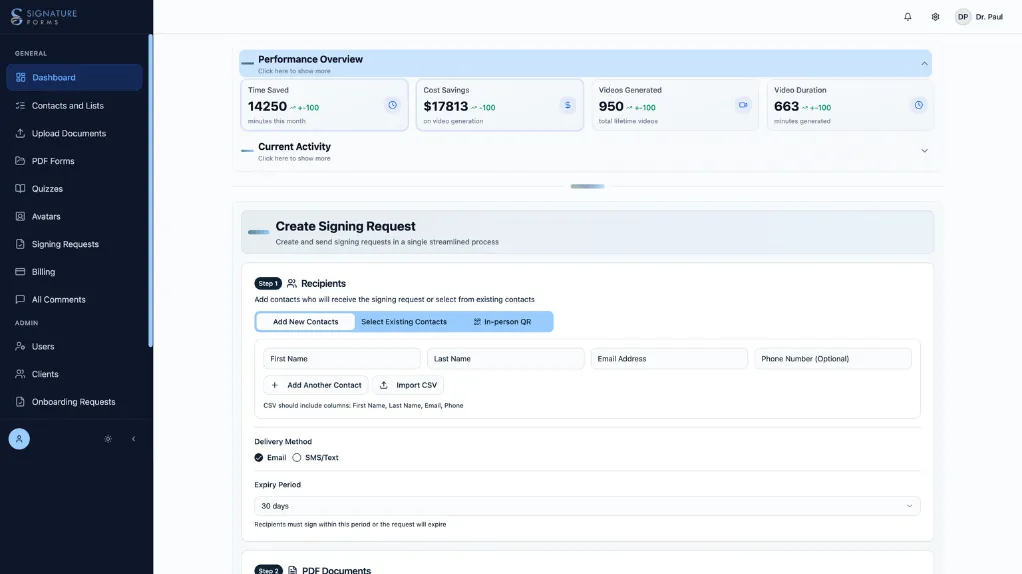Viewport: 1022px width, 574px height.
Task: Select SMS/Text delivery method
Action: pos(297,458)
